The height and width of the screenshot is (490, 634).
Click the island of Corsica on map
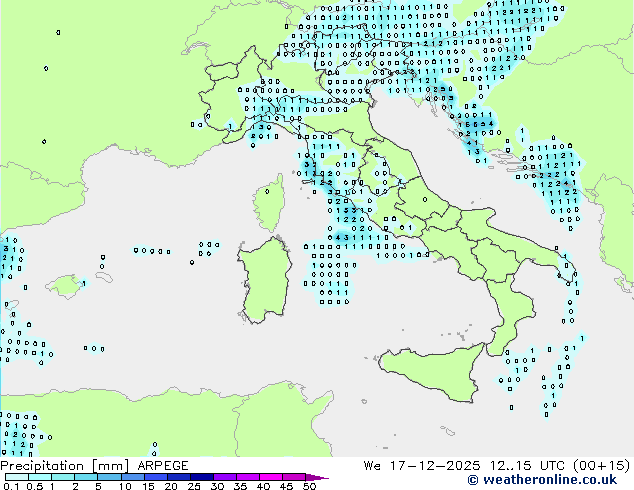269,203
